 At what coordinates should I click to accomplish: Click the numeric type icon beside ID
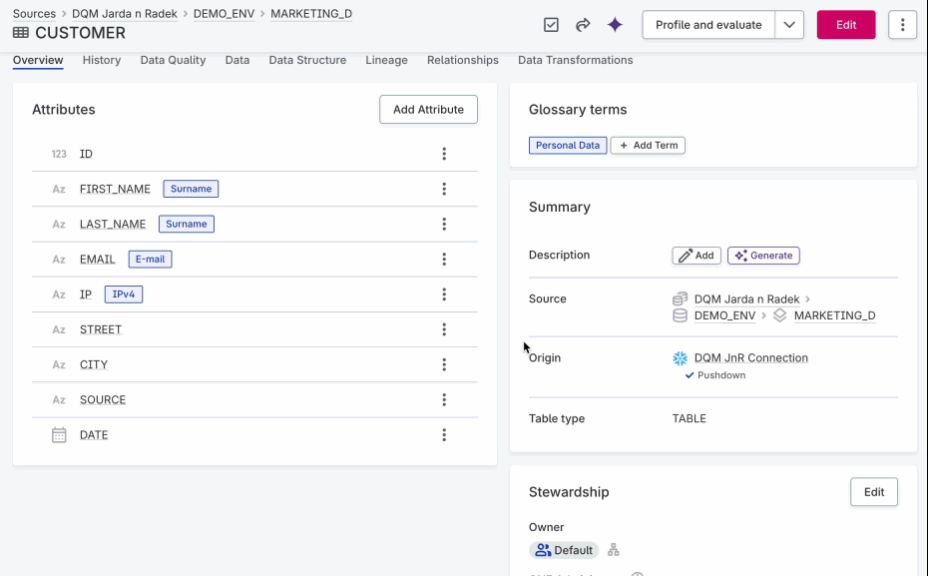click(59, 154)
